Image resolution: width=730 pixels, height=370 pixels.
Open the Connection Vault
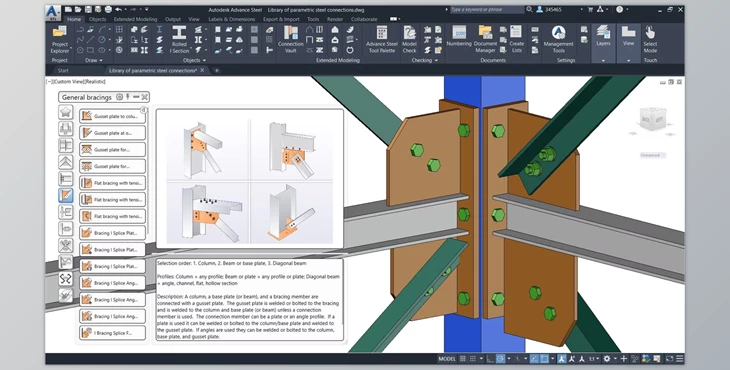[x=291, y=39]
